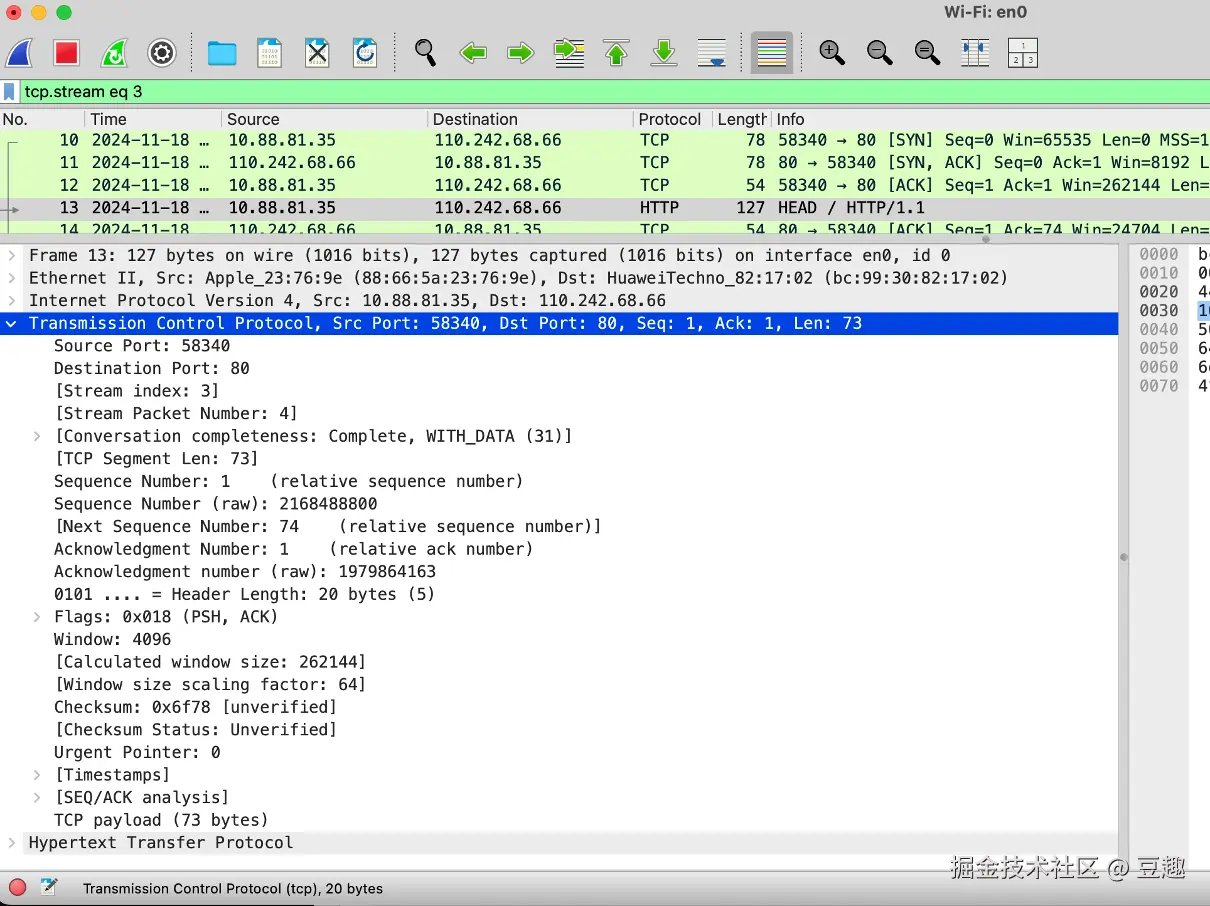The height and width of the screenshot is (906, 1210).
Task: Sort by the Time column header
Action: (x=152, y=119)
